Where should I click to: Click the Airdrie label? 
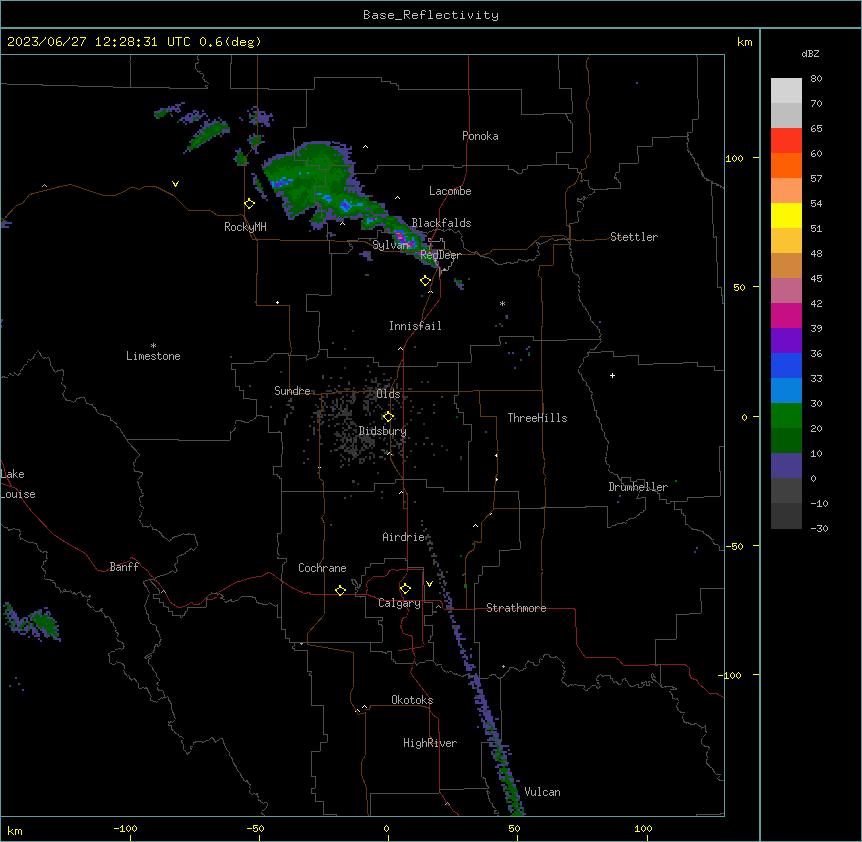[x=404, y=537]
